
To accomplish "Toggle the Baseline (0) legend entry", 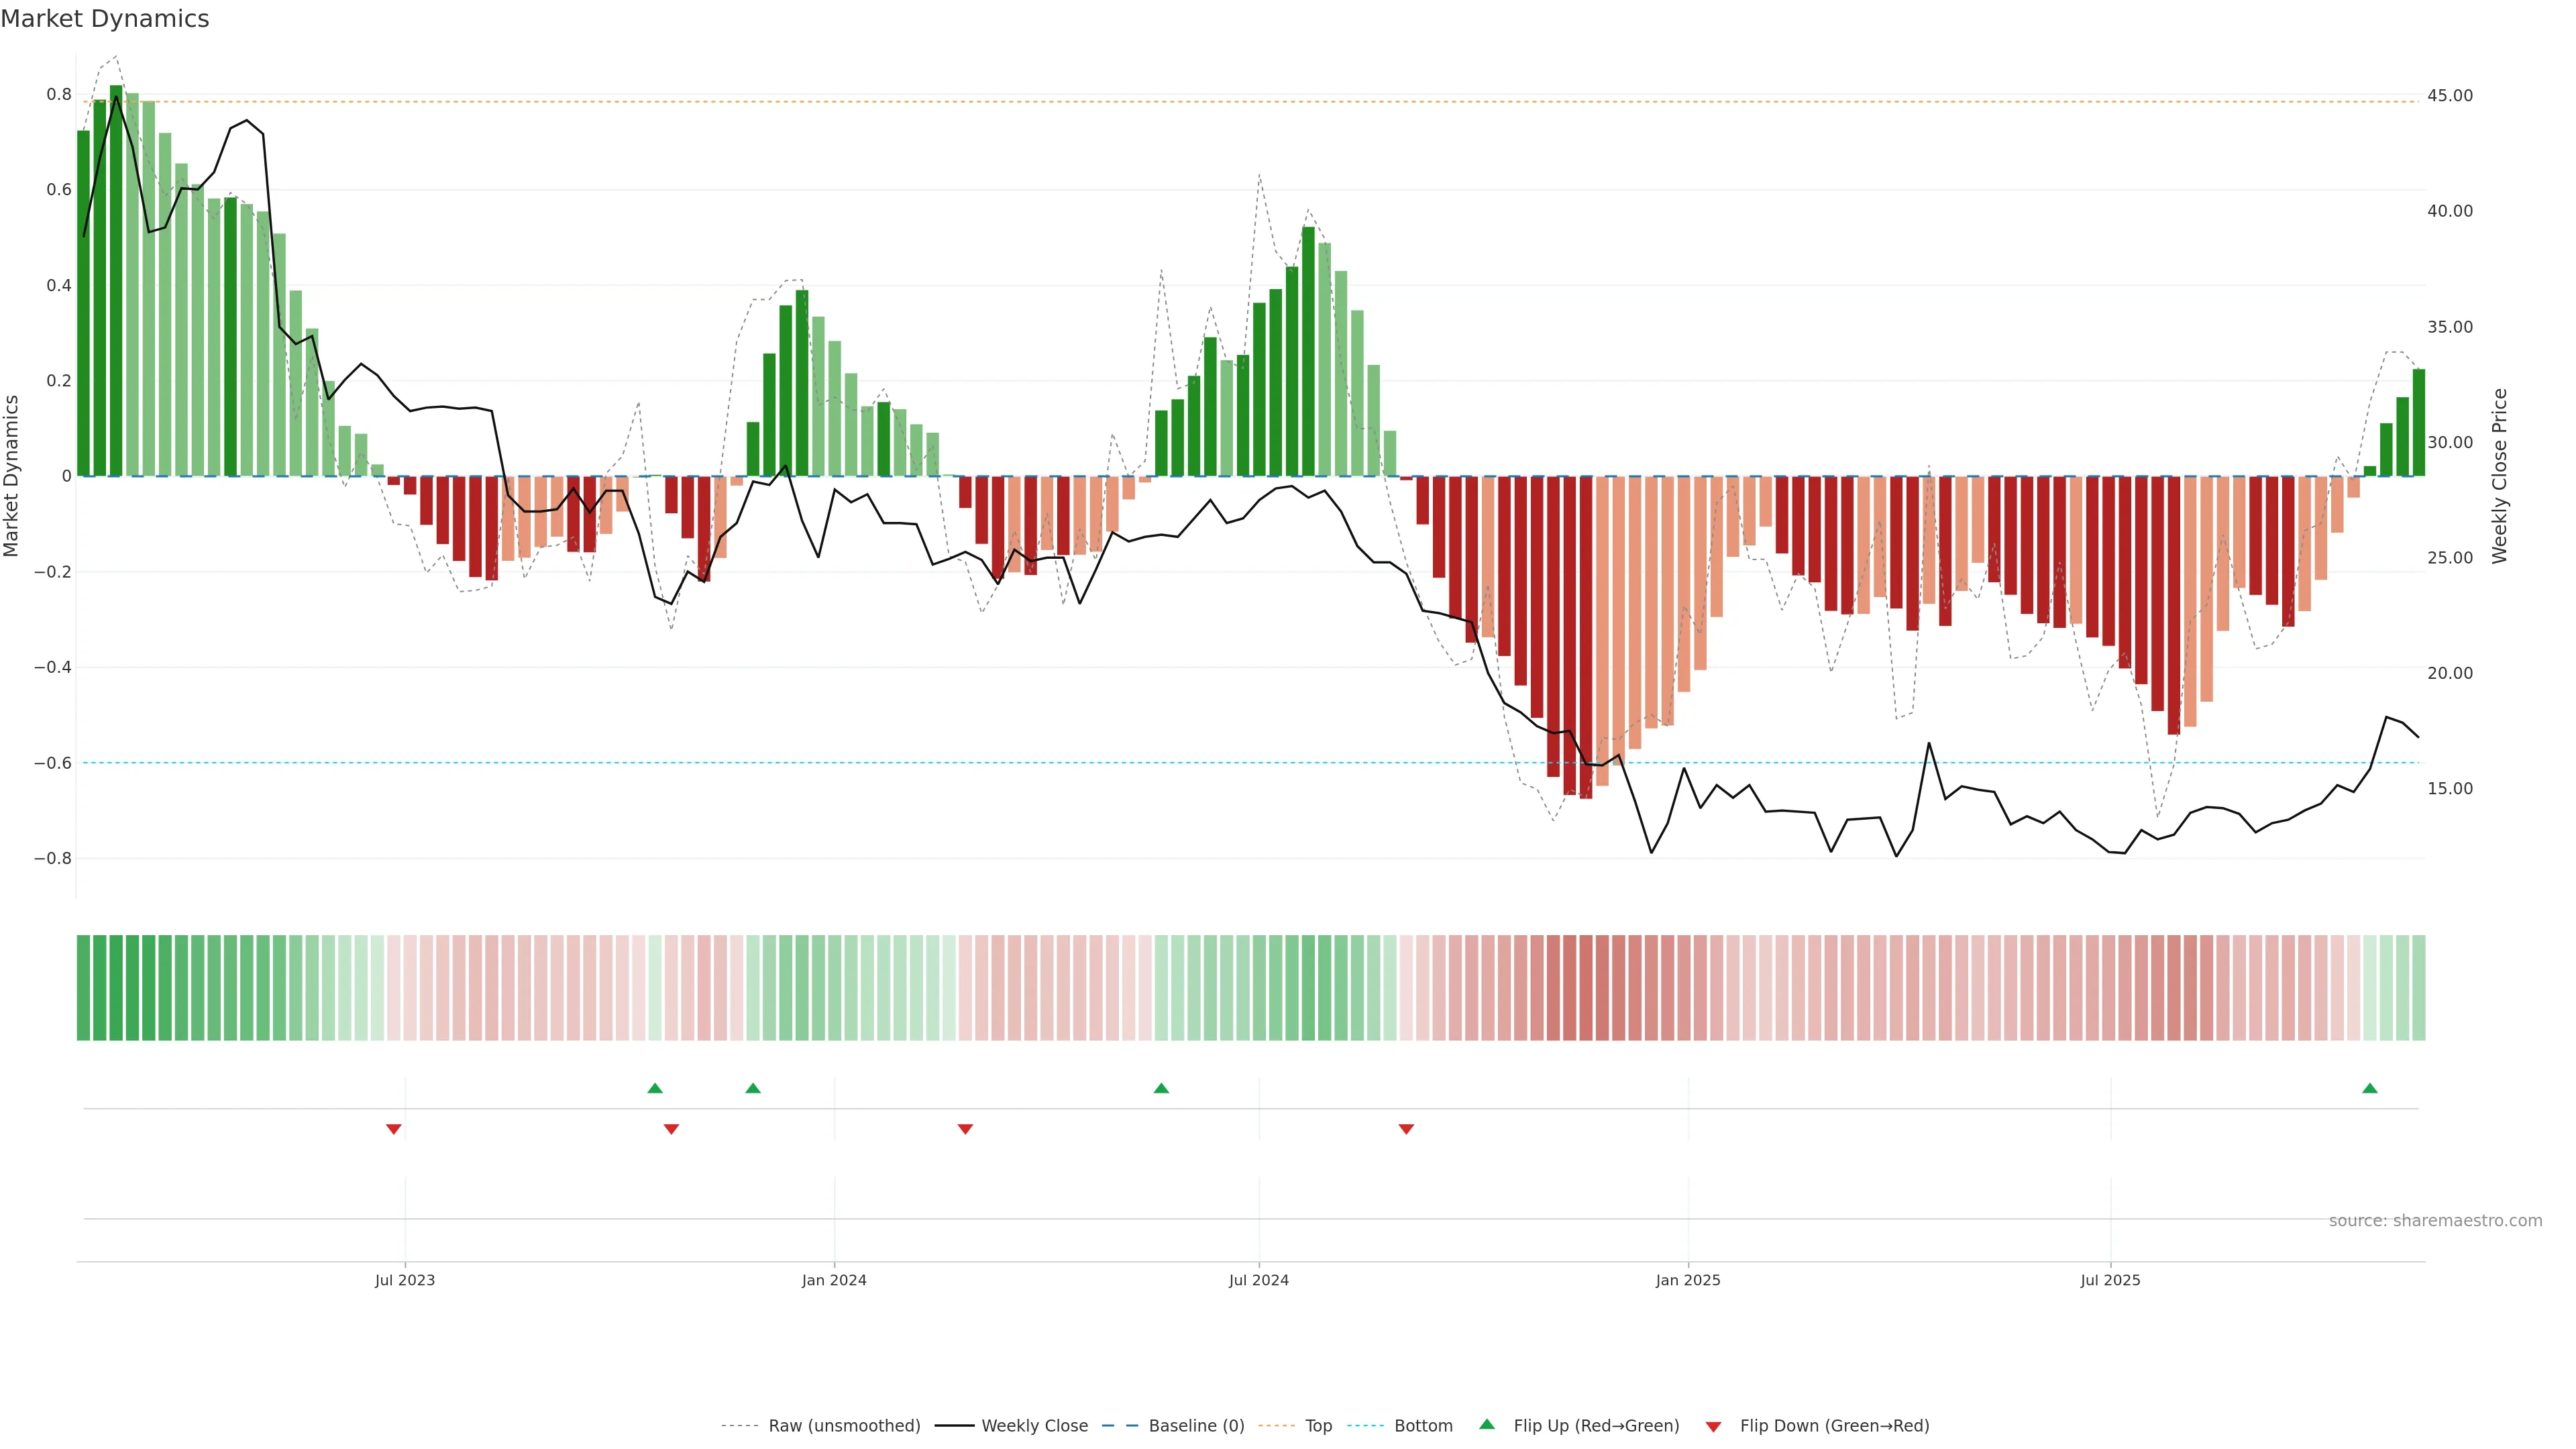I will point(1196,1426).
